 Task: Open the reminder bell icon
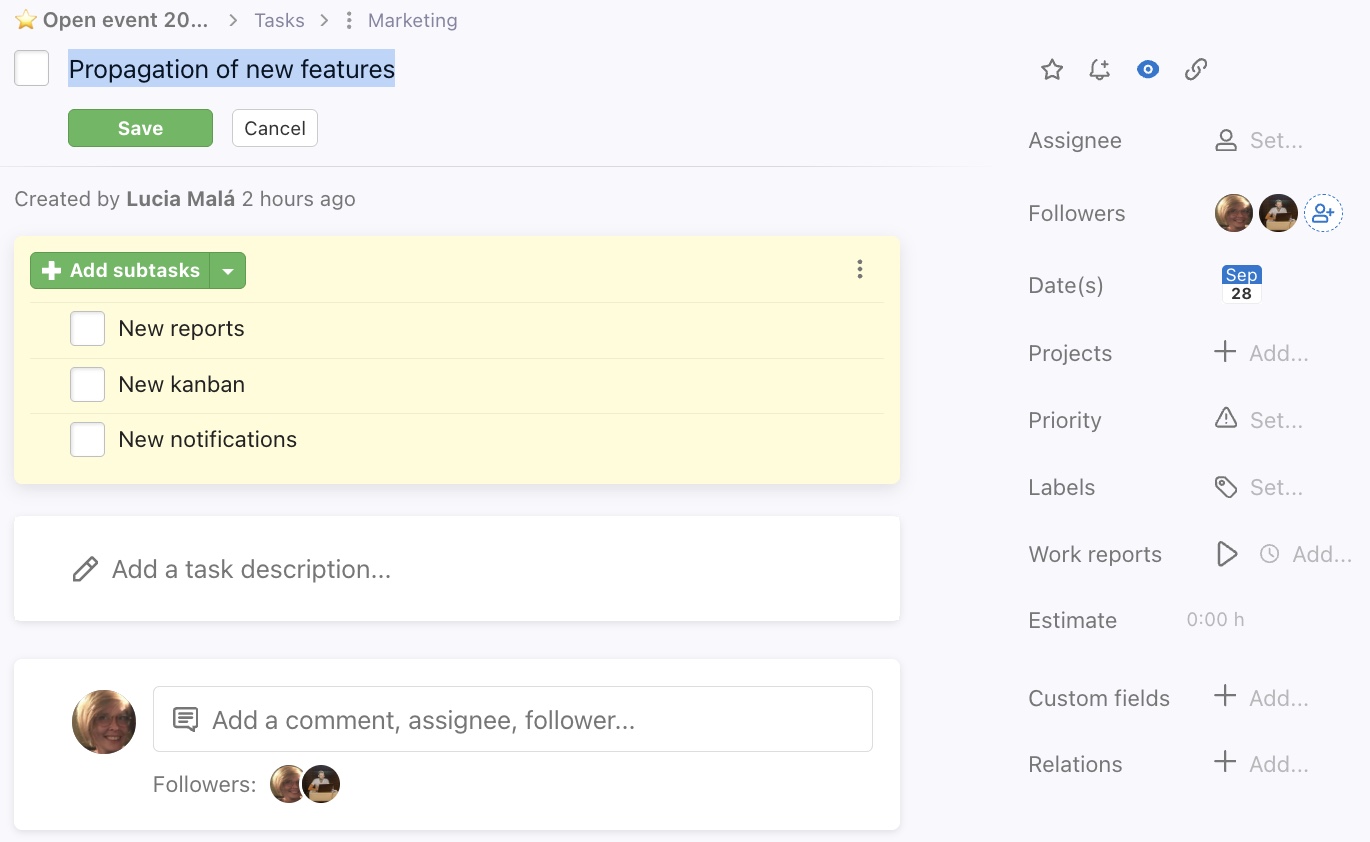pyautogui.click(x=1100, y=70)
